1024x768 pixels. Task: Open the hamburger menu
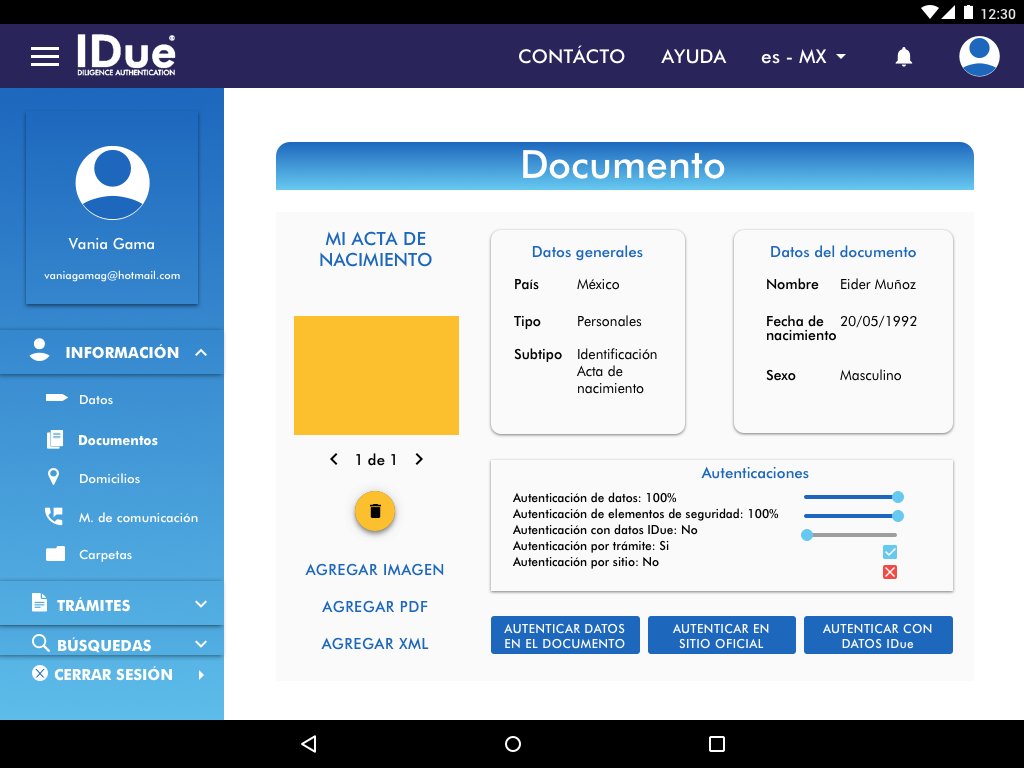point(45,57)
